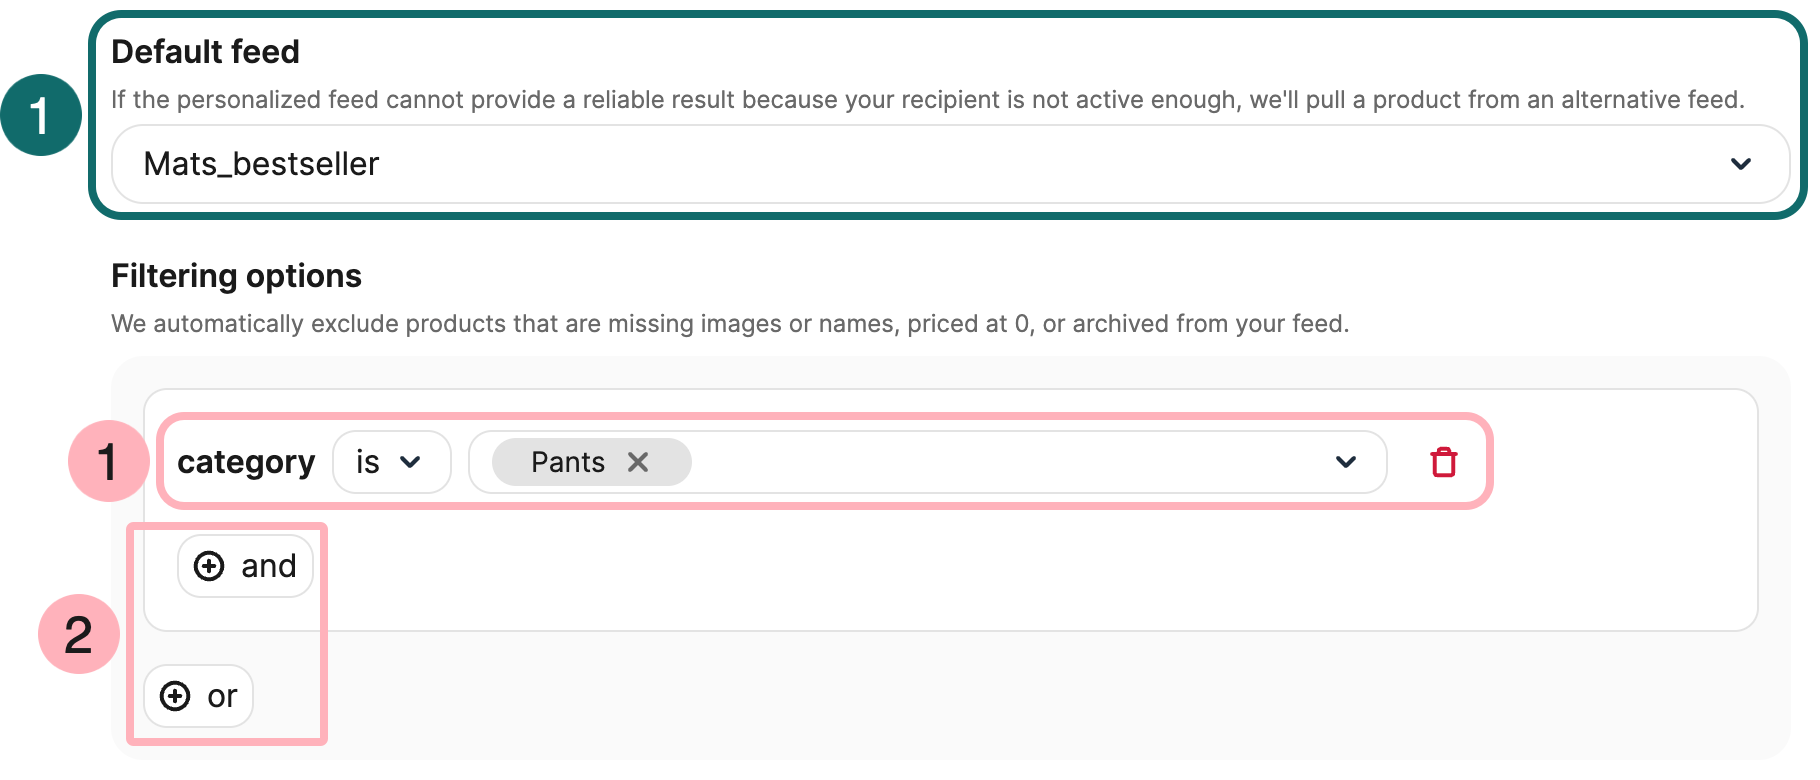The width and height of the screenshot is (1820, 780).
Task: Open the Mats_bestseller default feed dropdown
Action: click(950, 164)
